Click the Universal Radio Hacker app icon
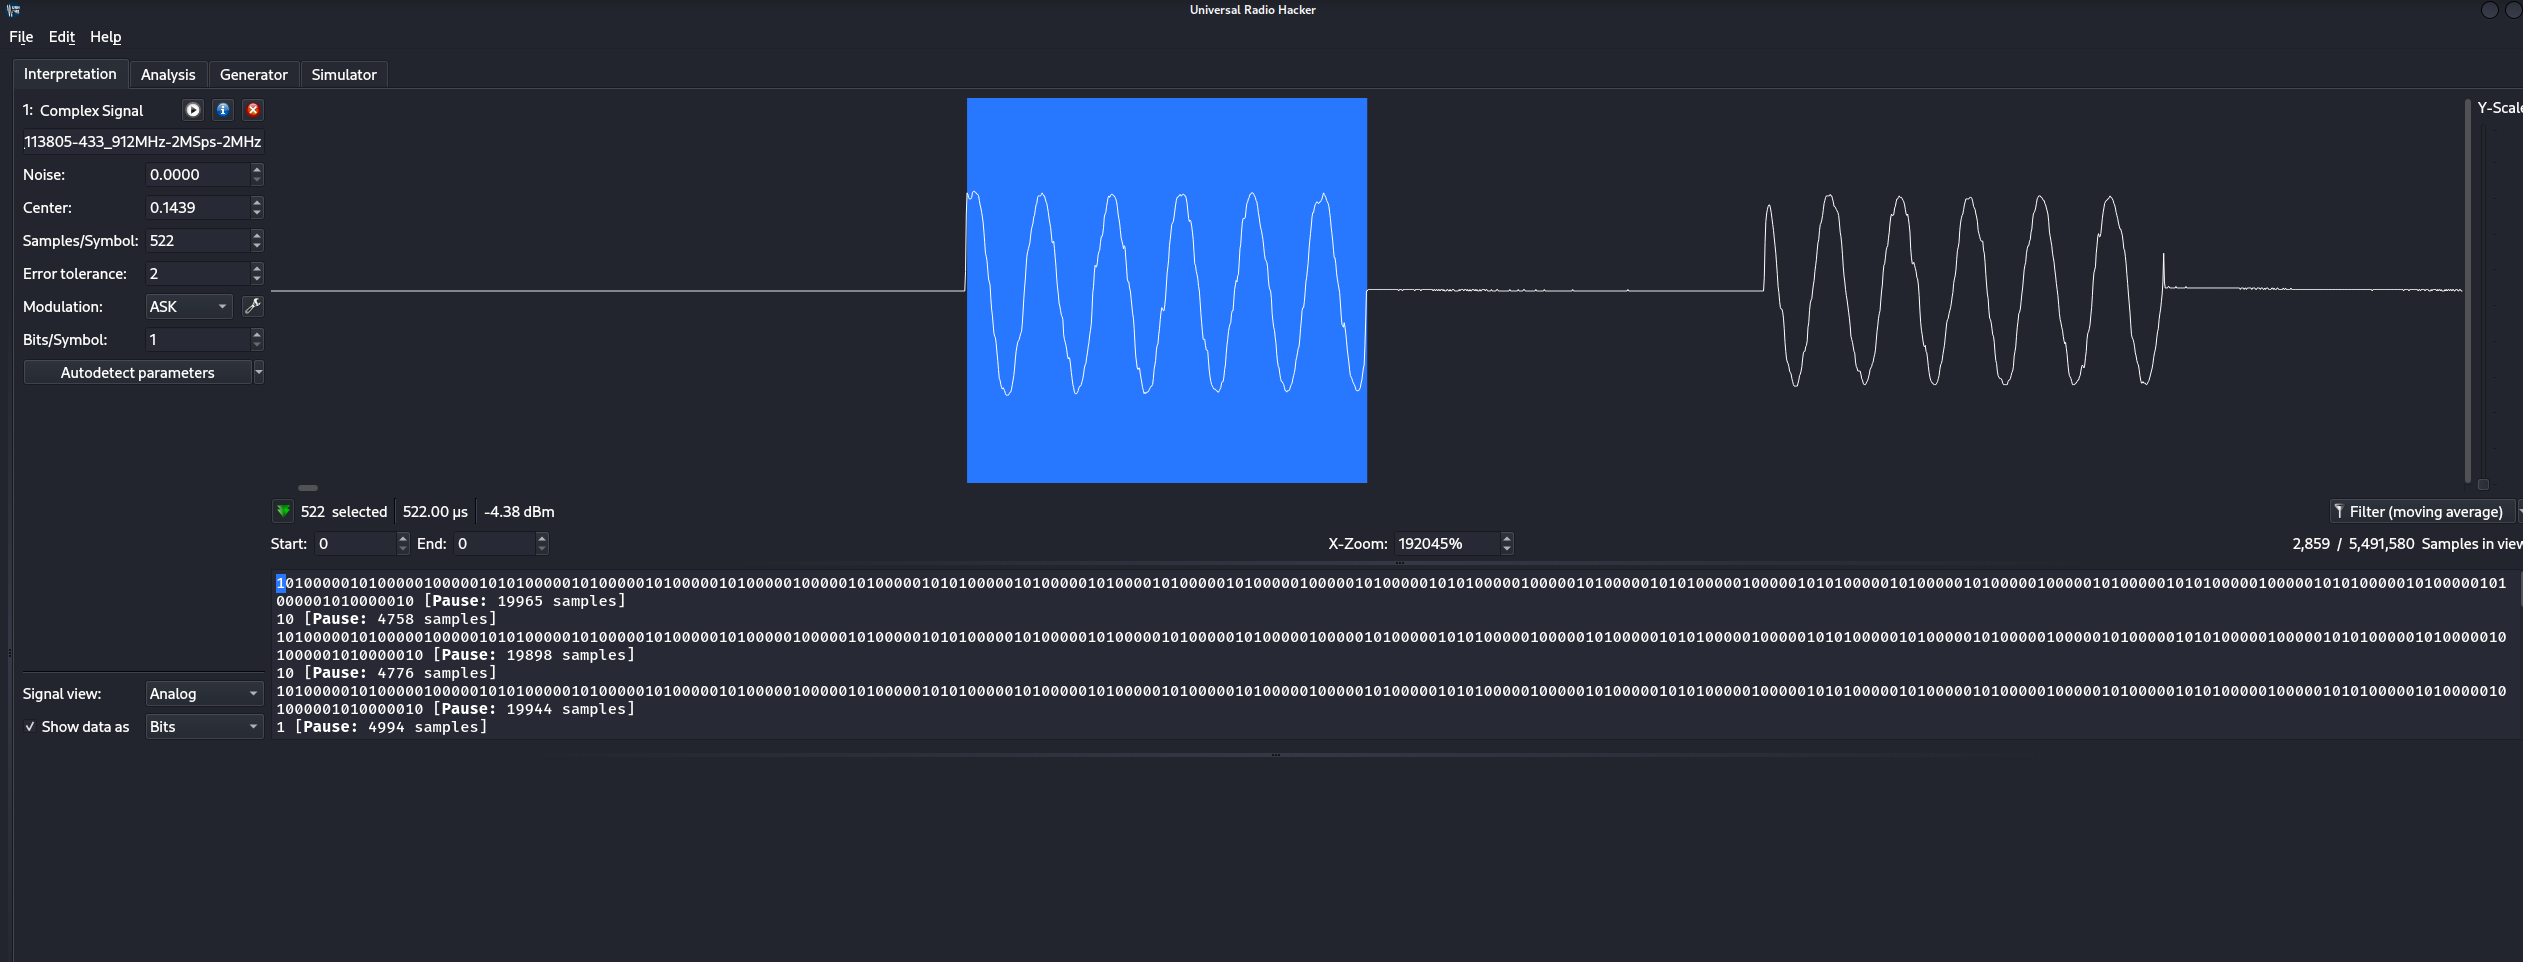Viewport: 2523px width, 962px height. point(13,10)
